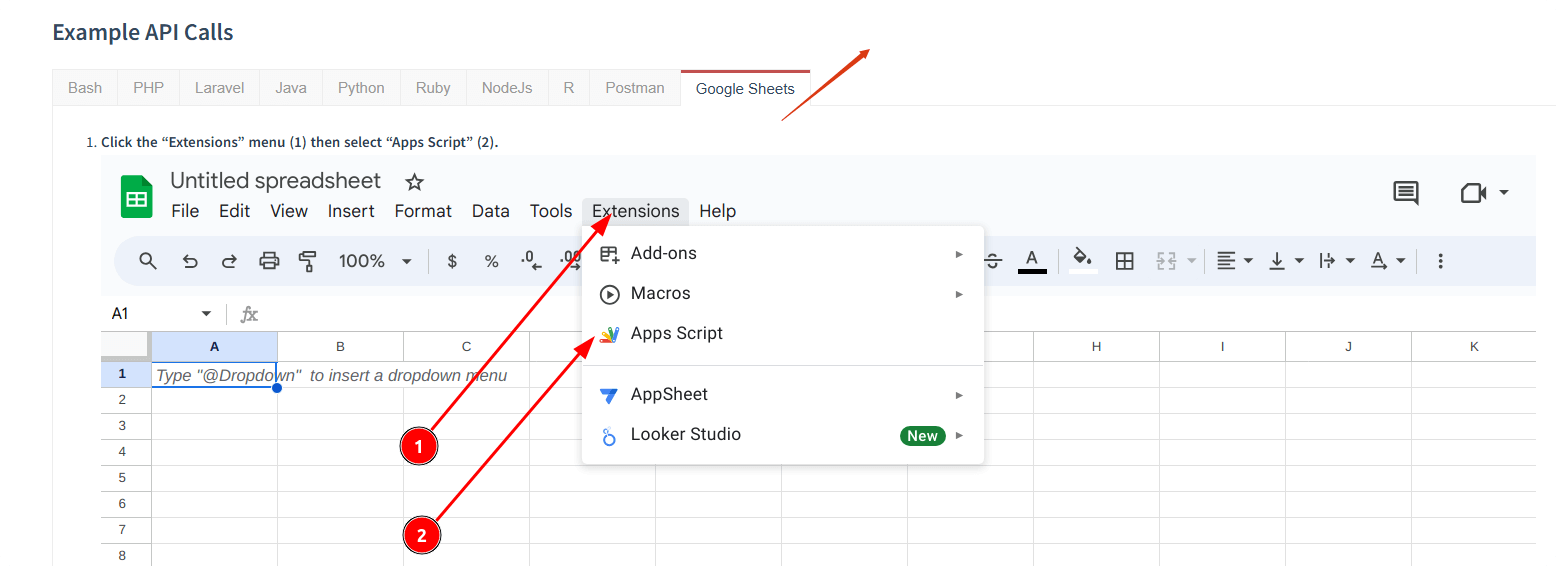Open the Insert menu
The height and width of the screenshot is (566, 1556).
(x=351, y=211)
